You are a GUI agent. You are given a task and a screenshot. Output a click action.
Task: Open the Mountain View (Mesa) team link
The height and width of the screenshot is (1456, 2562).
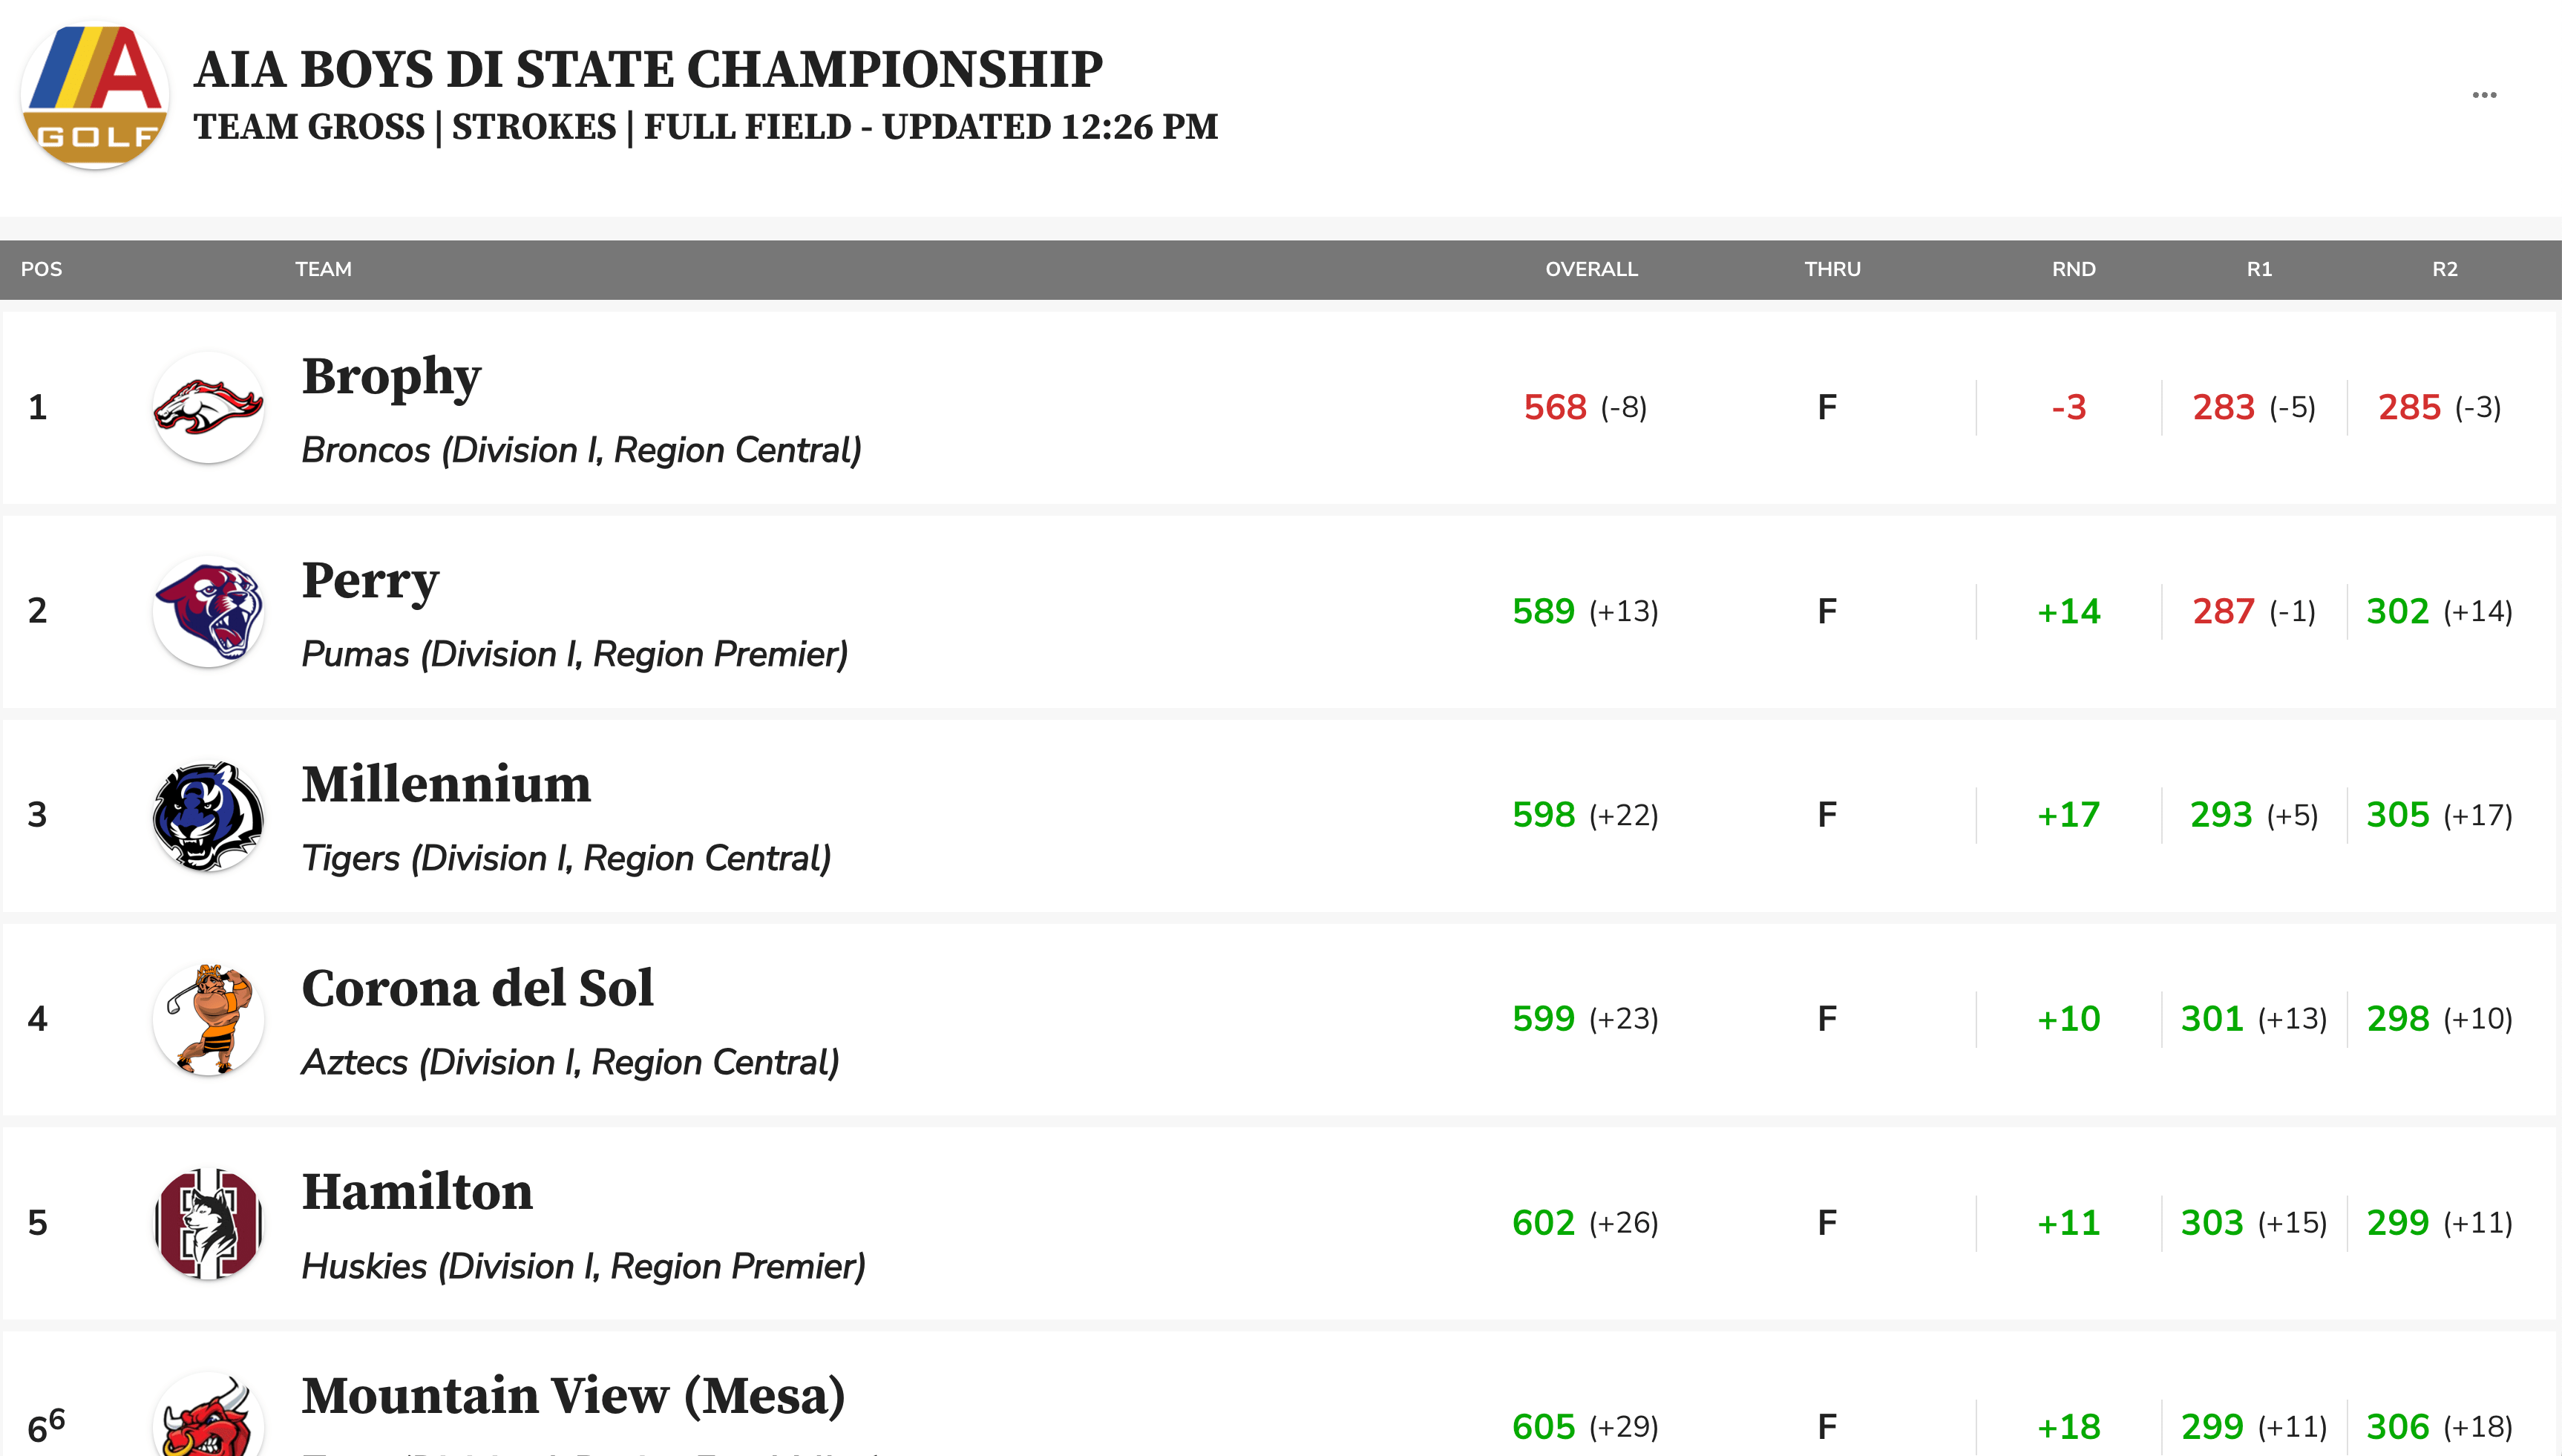573,1396
